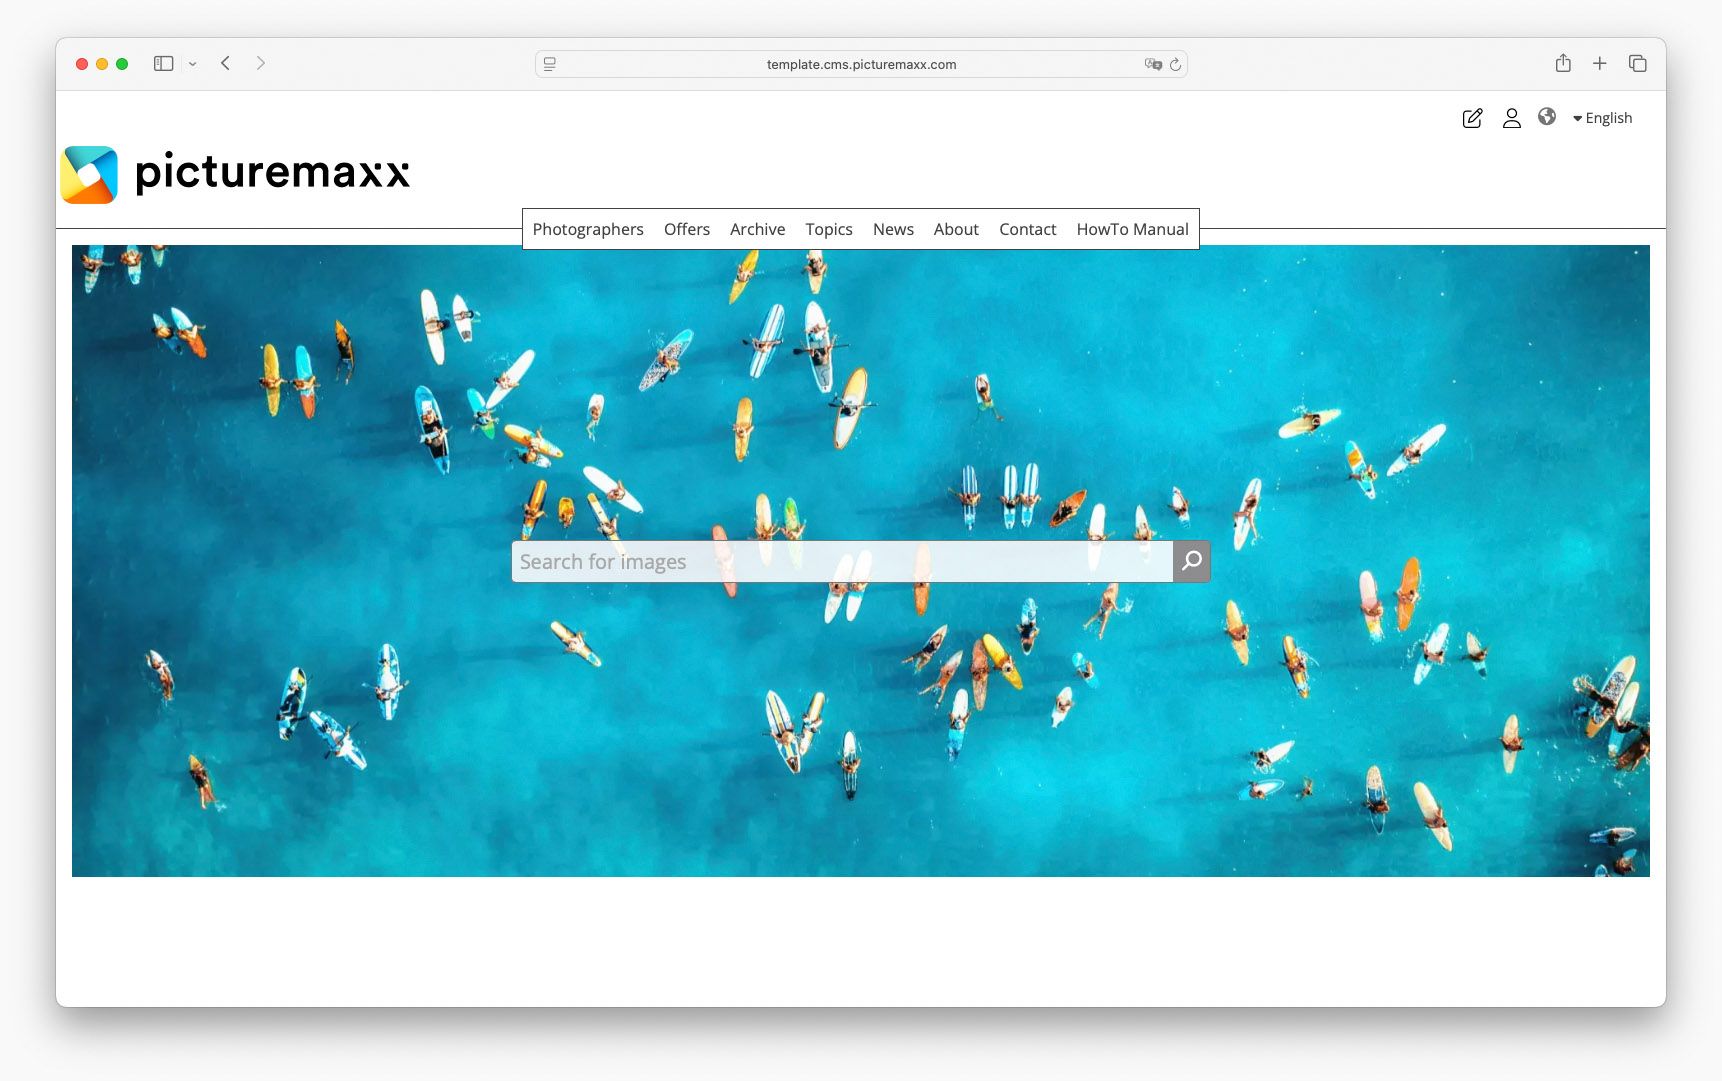Click the edit/compose icon near English
The width and height of the screenshot is (1722, 1081).
point(1473,118)
